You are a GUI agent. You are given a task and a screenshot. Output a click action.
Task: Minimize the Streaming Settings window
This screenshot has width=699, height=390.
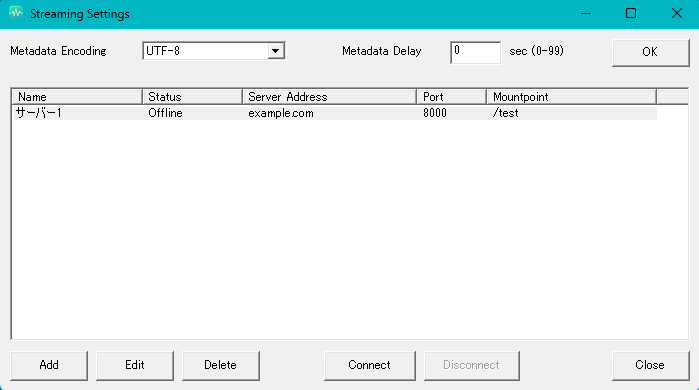coord(586,14)
